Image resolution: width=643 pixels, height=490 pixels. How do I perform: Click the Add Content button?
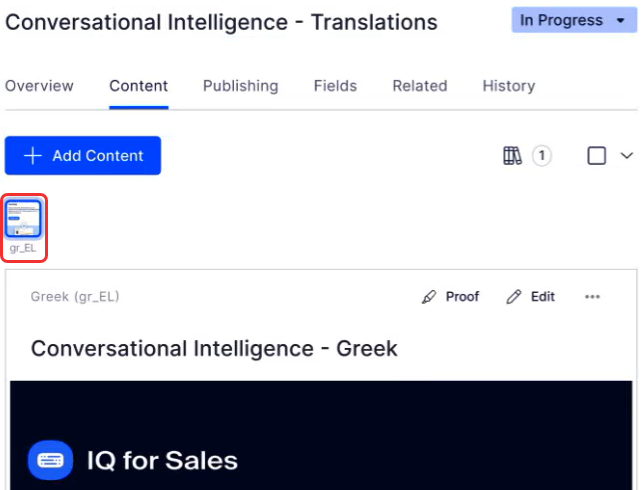83,156
